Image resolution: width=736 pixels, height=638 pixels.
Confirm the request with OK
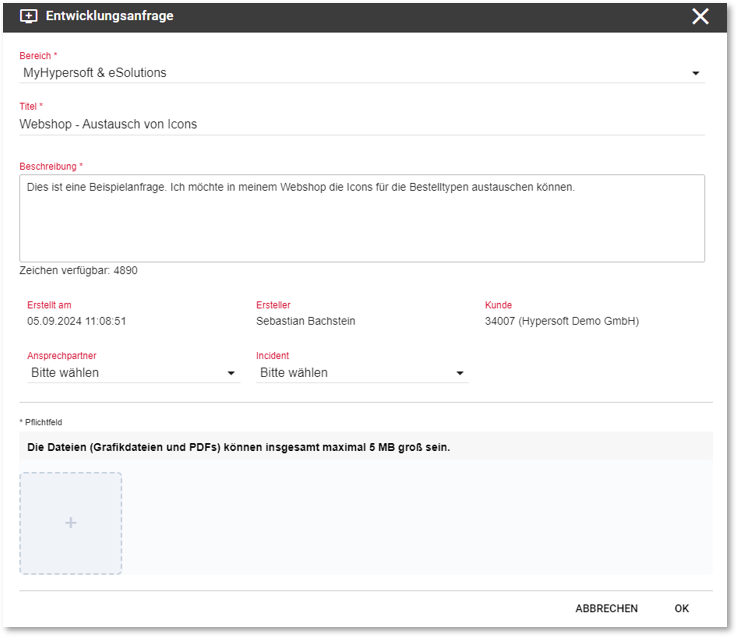click(682, 608)
